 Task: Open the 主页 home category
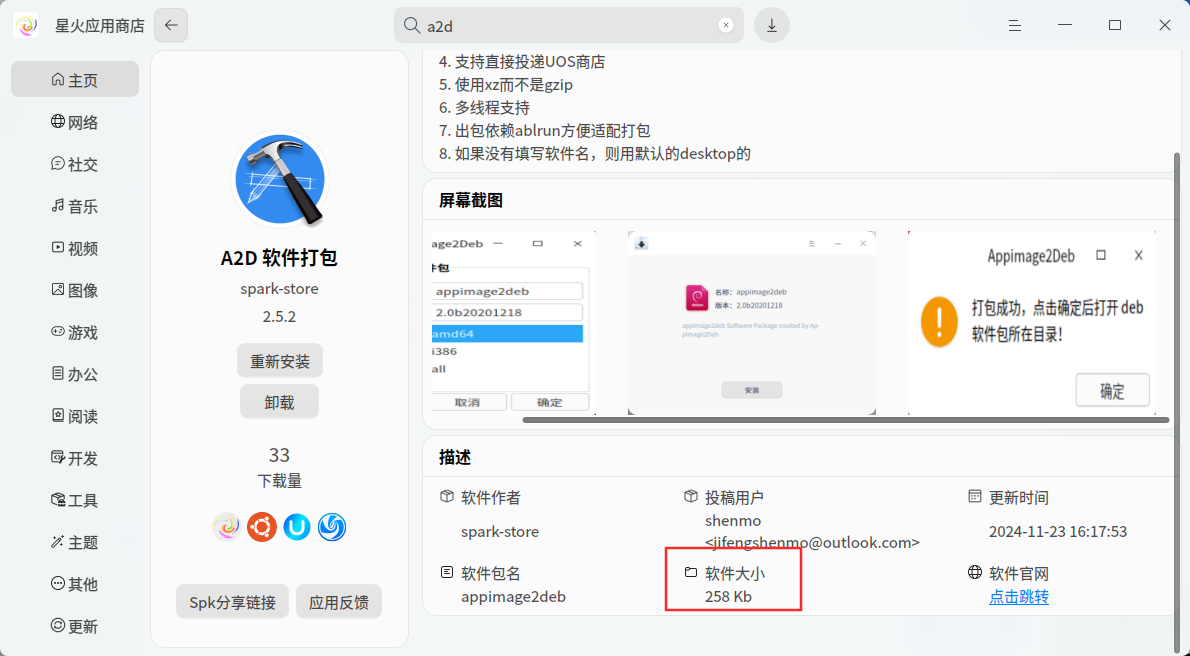[x=74, y=80]
